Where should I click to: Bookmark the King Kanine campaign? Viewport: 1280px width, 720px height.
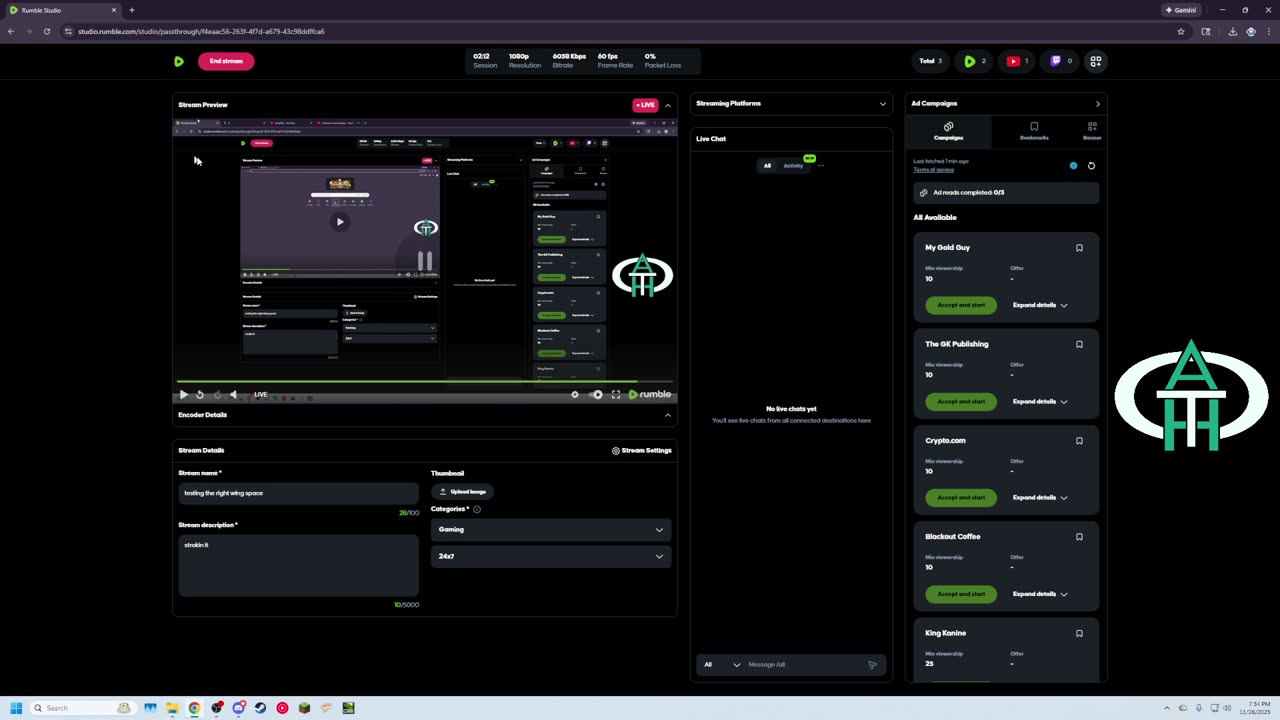pyautogui.click(x=1079, y=633)
